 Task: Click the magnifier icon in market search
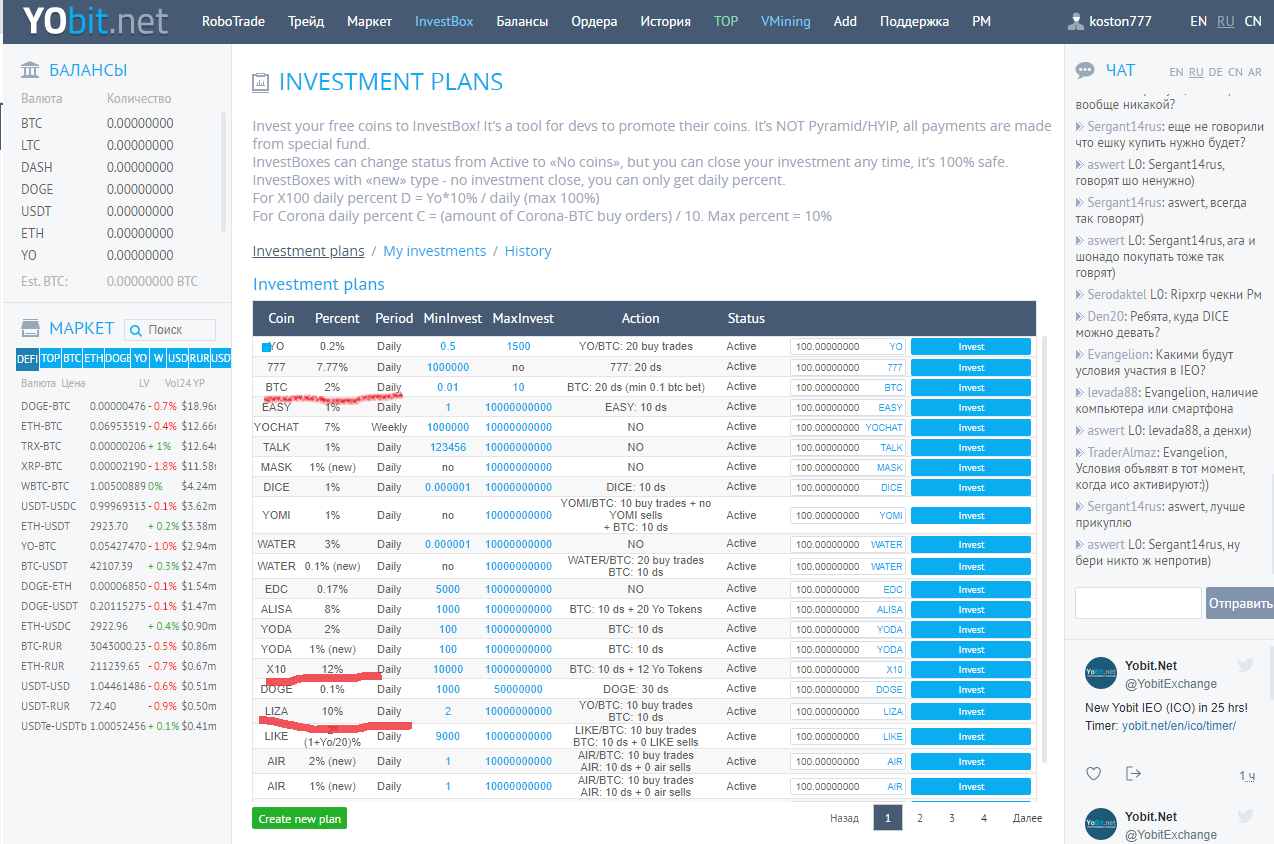pos(136,330)
